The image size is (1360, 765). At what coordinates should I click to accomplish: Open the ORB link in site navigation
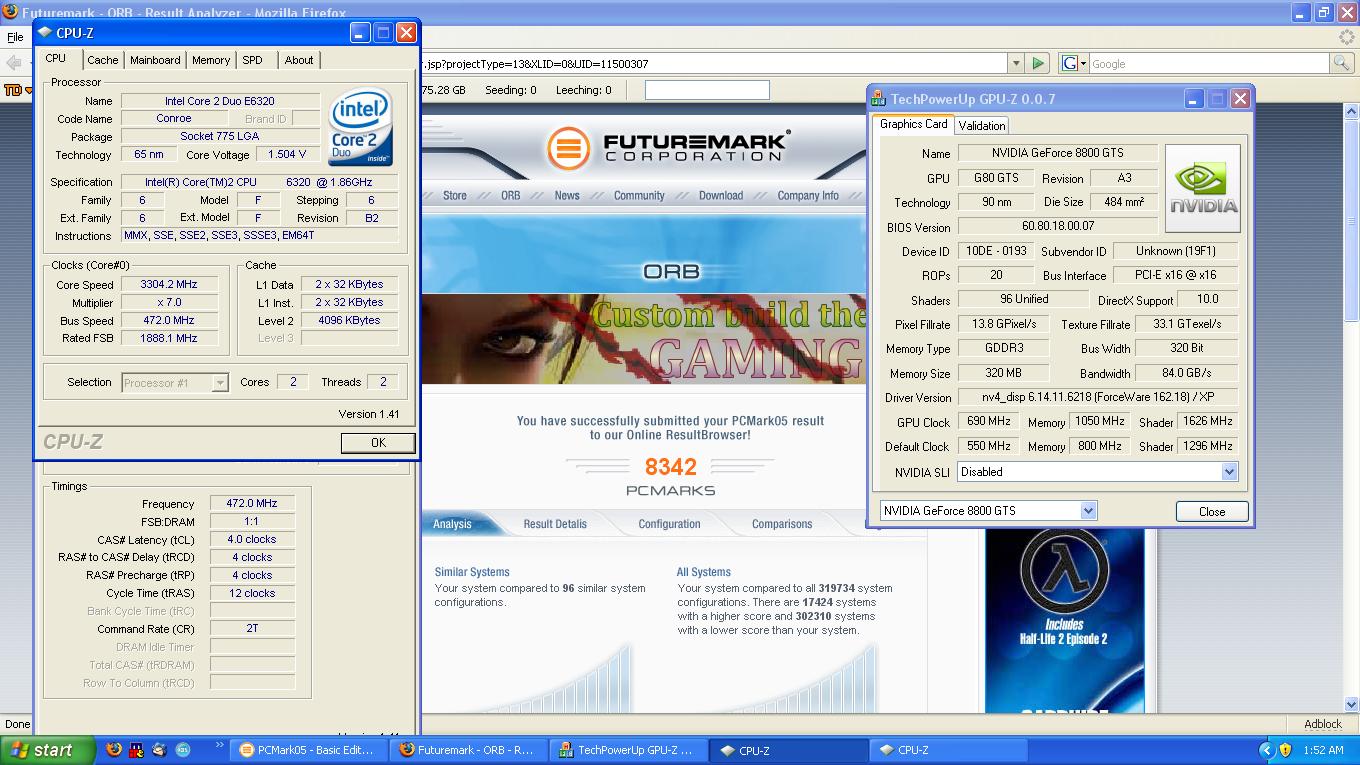pos(510,196)
